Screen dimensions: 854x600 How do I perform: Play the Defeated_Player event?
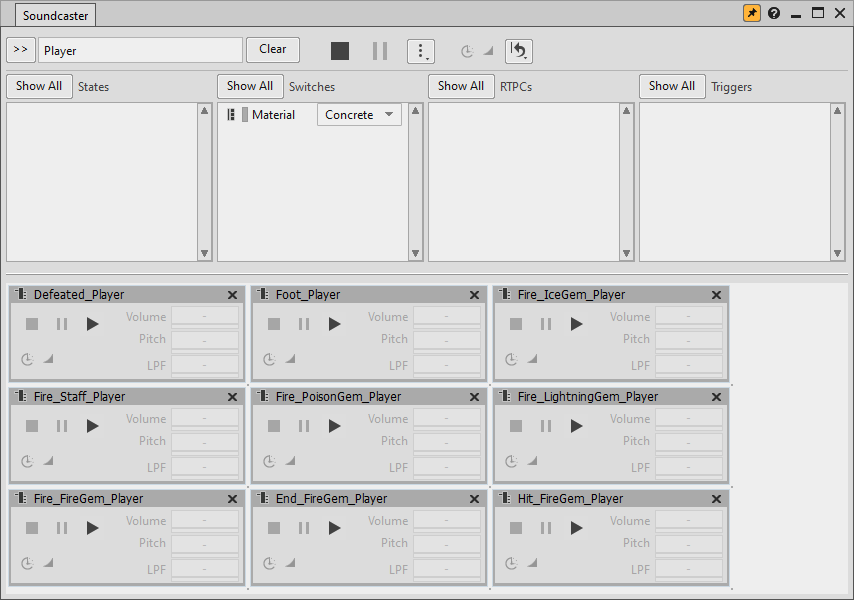(x=93, y=324)
